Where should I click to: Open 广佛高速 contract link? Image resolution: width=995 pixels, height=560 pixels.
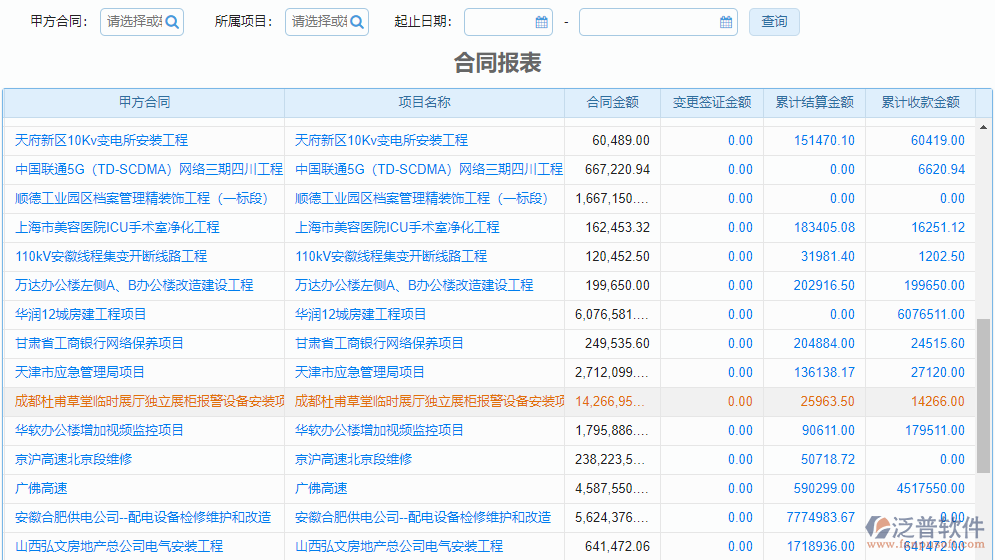click(41, 489)
